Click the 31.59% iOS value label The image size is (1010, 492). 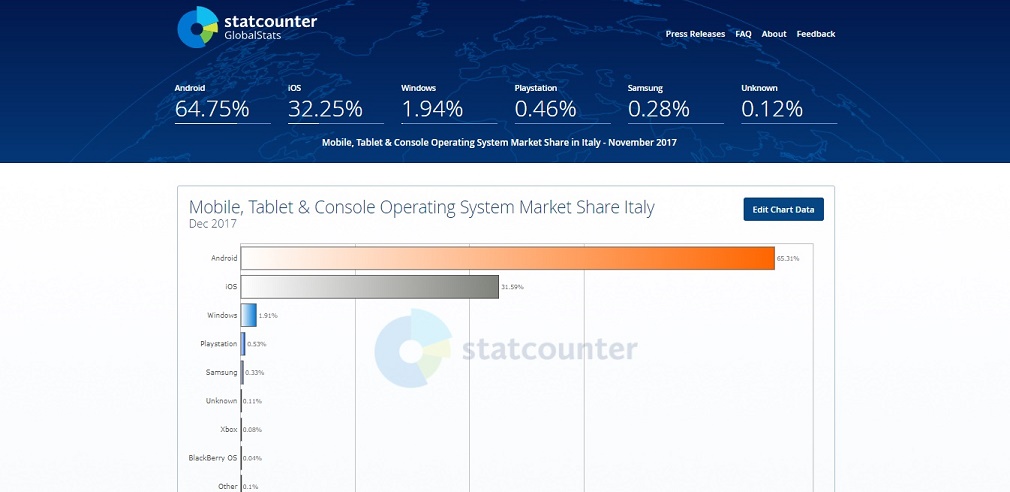point(512,287)
